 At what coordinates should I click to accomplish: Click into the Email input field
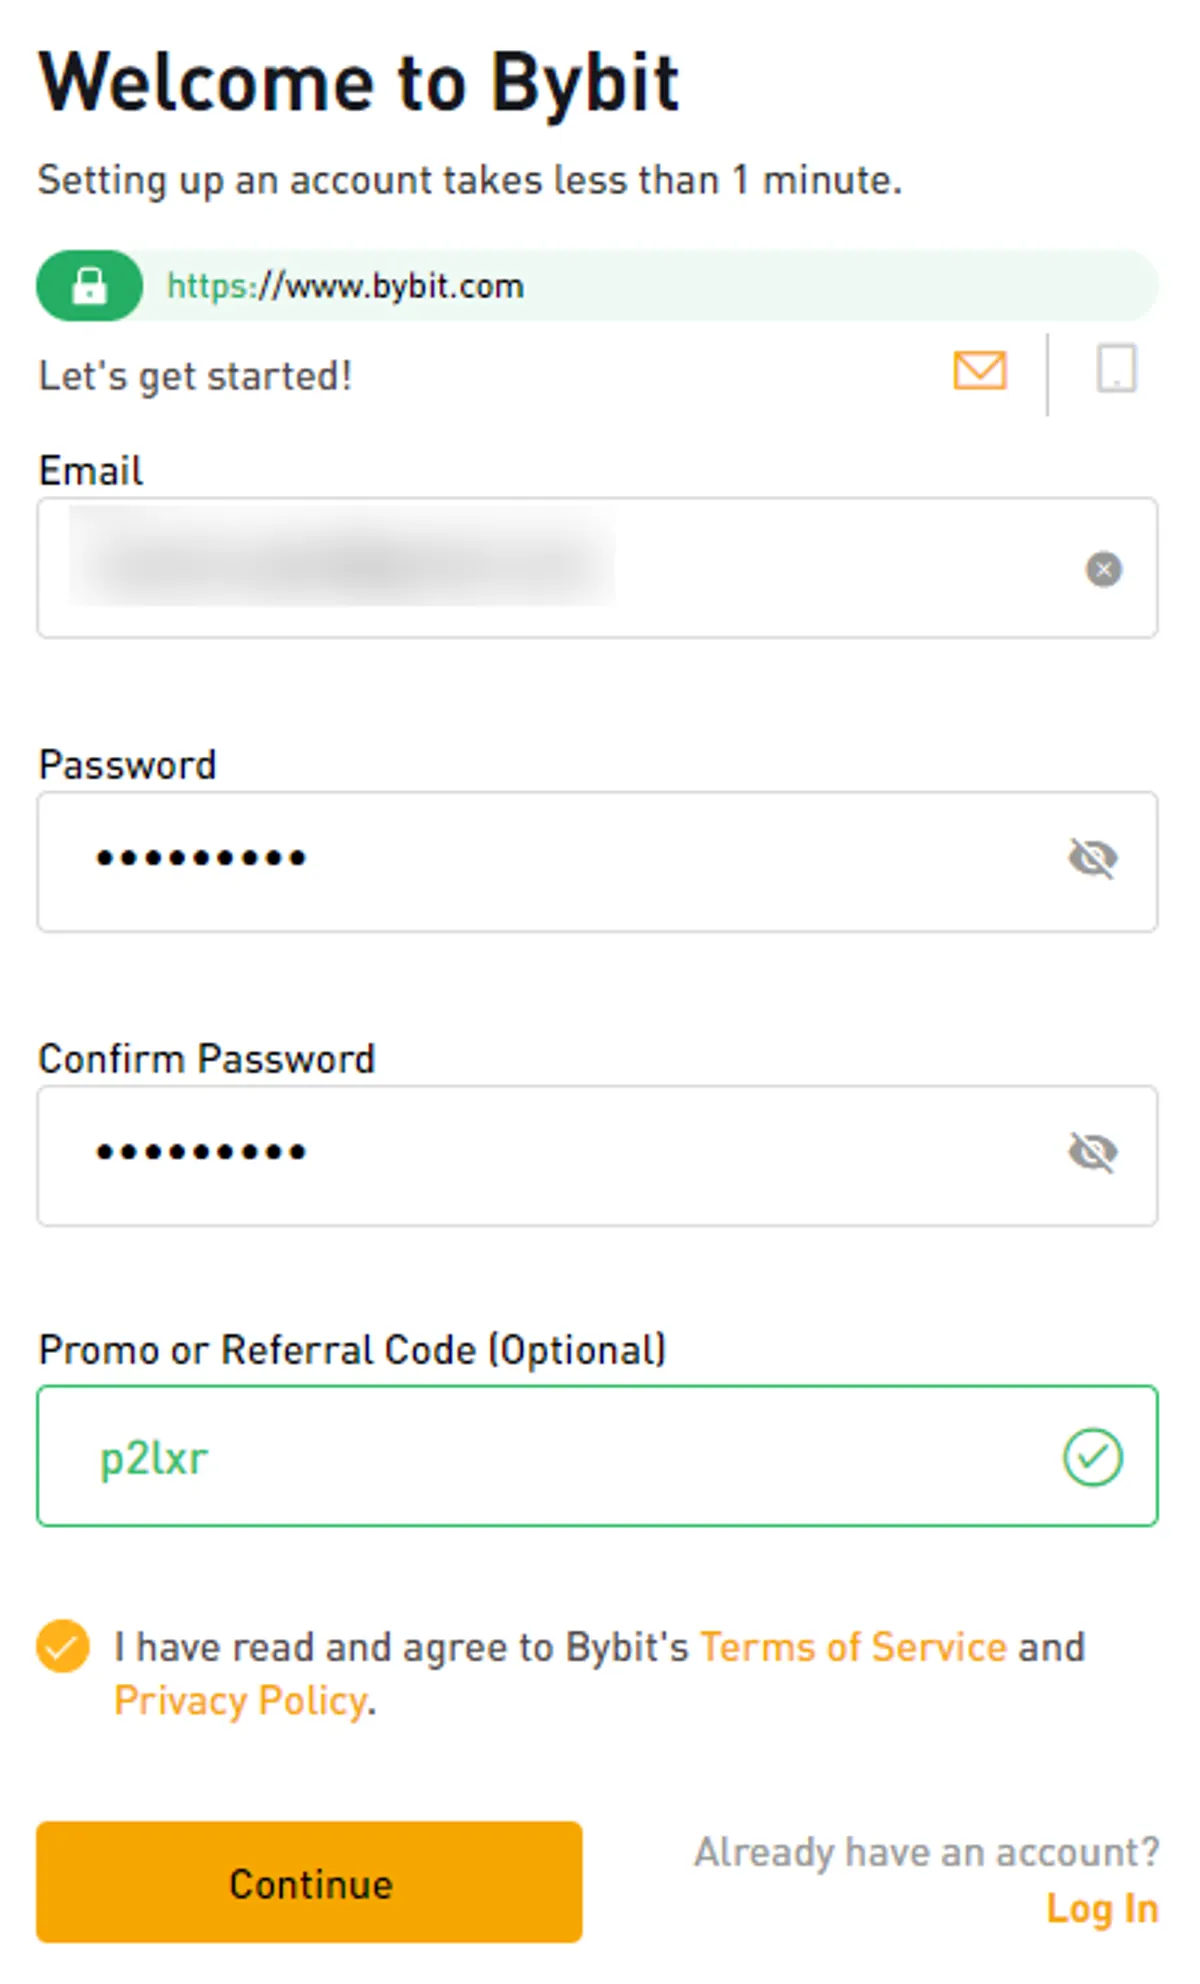(598, 568)
